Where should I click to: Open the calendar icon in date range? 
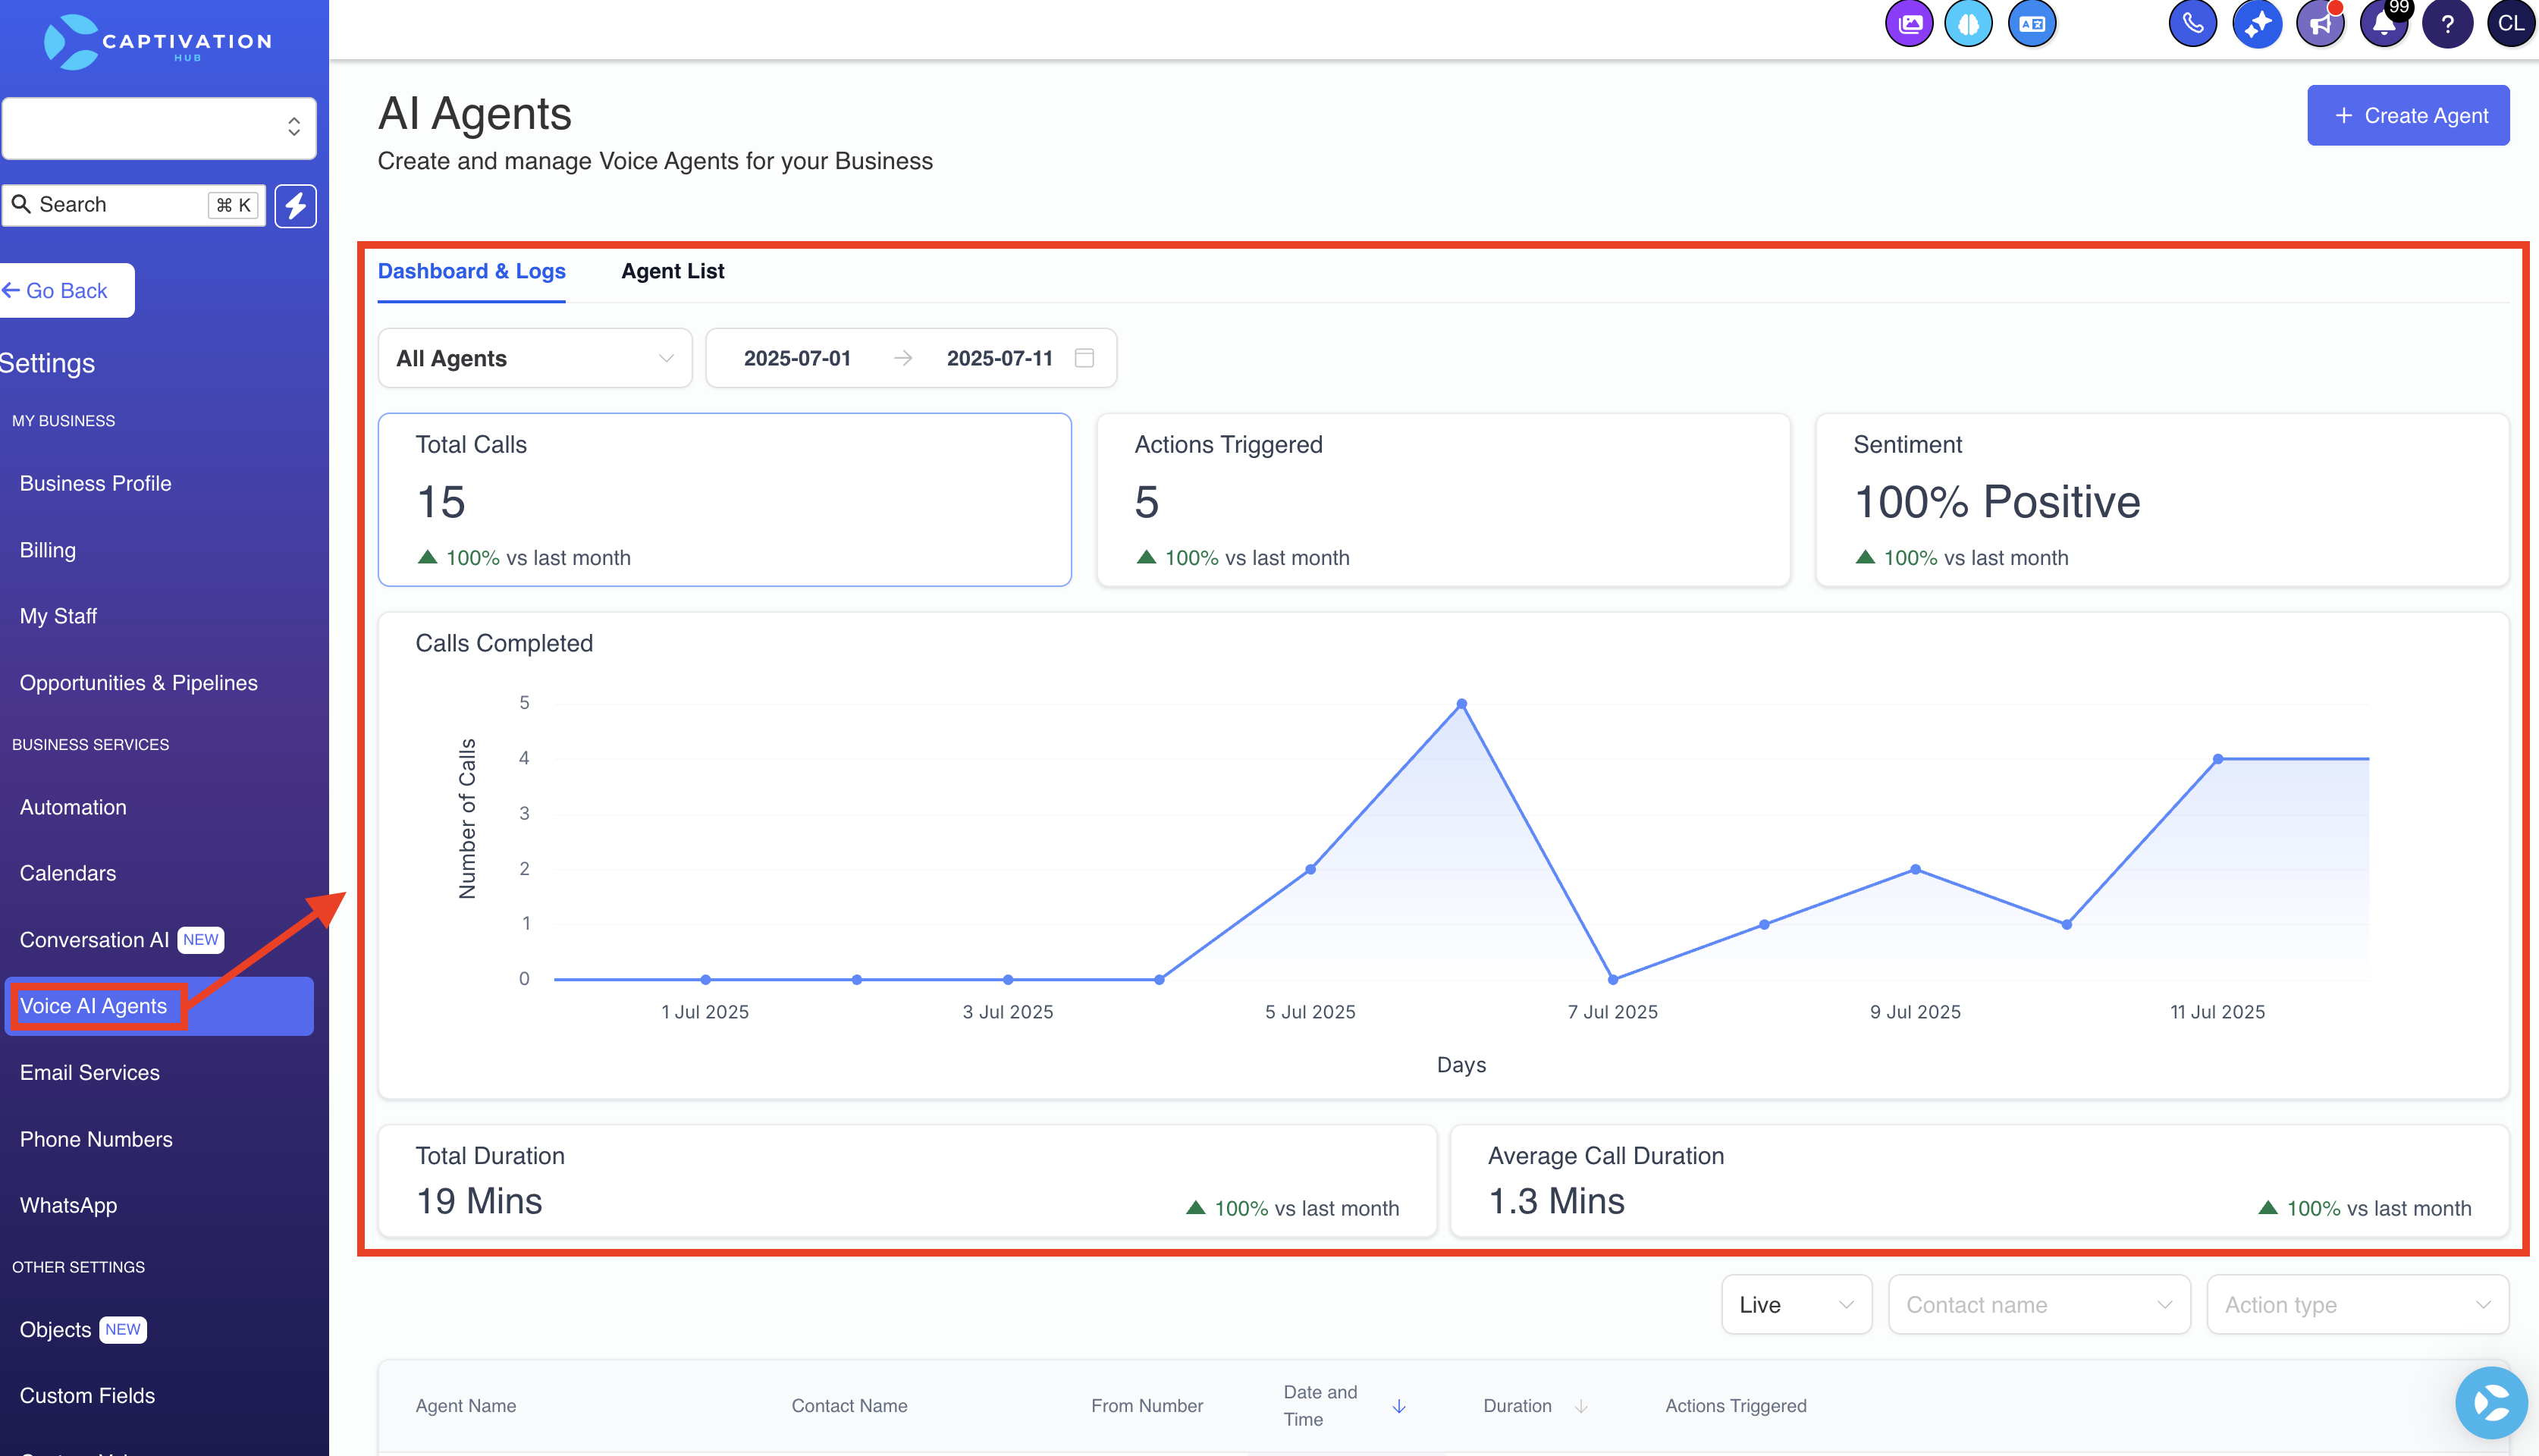pyautogui.click(x=1084, y=358)
